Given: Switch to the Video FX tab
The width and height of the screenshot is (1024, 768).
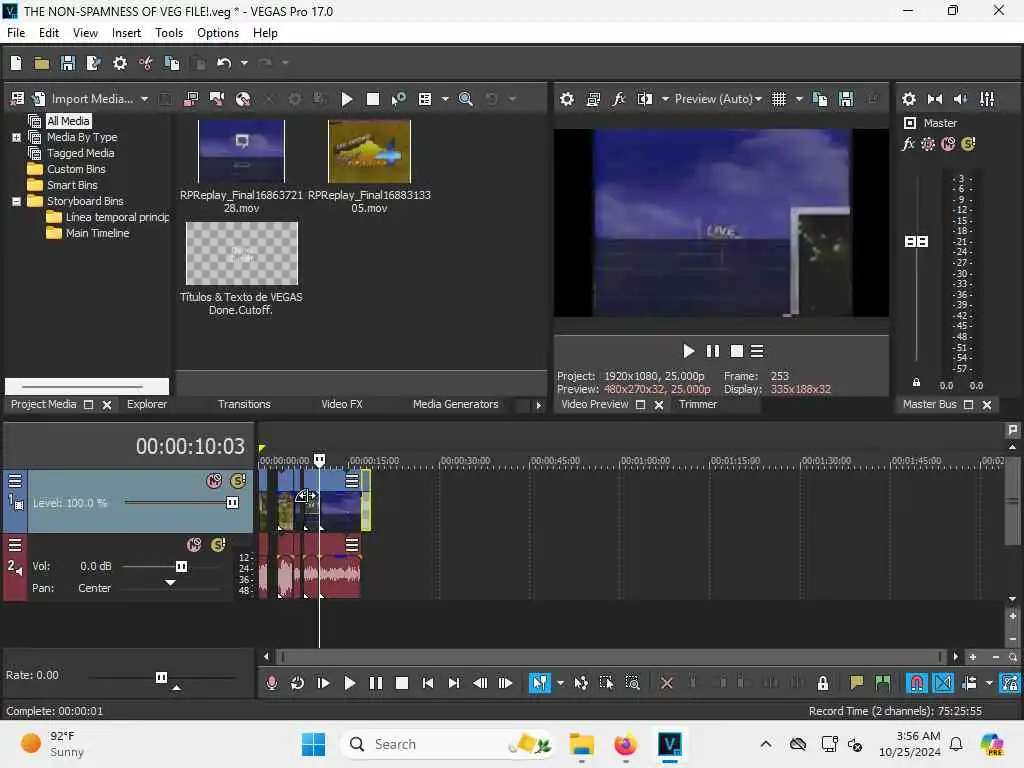Looking at the screenshot, I should click(x=342, y=404).
